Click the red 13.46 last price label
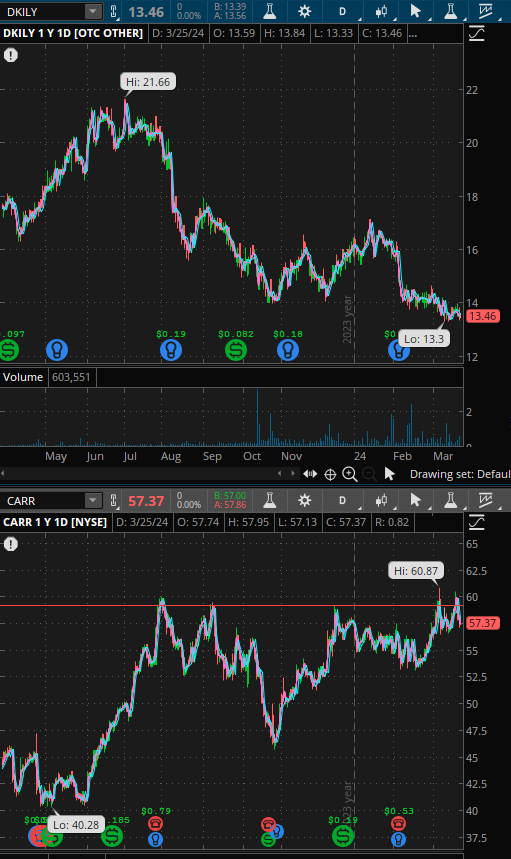The image size is (511, 859). (x=483, y=316)
